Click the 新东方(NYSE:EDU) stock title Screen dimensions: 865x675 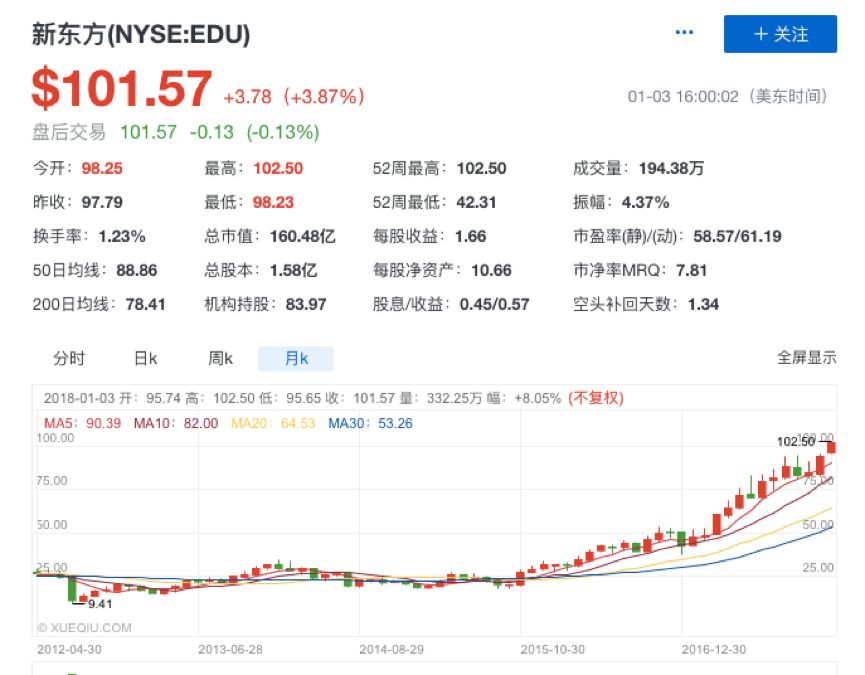click(141, 35)
